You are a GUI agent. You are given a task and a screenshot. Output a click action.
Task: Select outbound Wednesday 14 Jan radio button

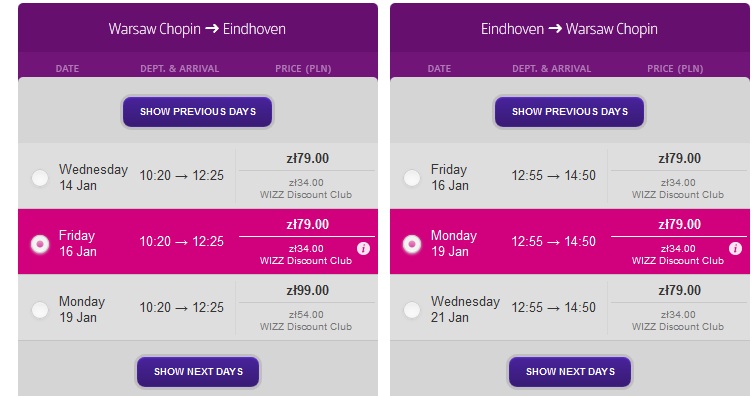point(40,178)
